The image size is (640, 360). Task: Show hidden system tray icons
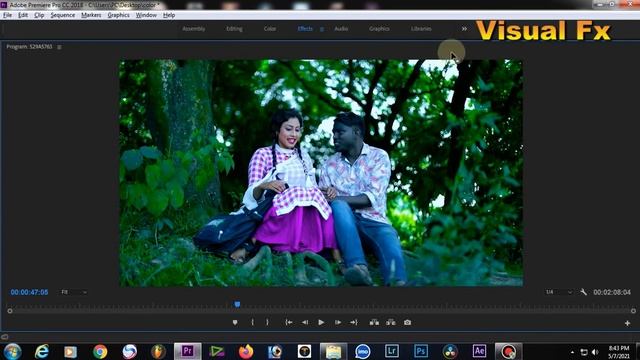pos(572,352)
